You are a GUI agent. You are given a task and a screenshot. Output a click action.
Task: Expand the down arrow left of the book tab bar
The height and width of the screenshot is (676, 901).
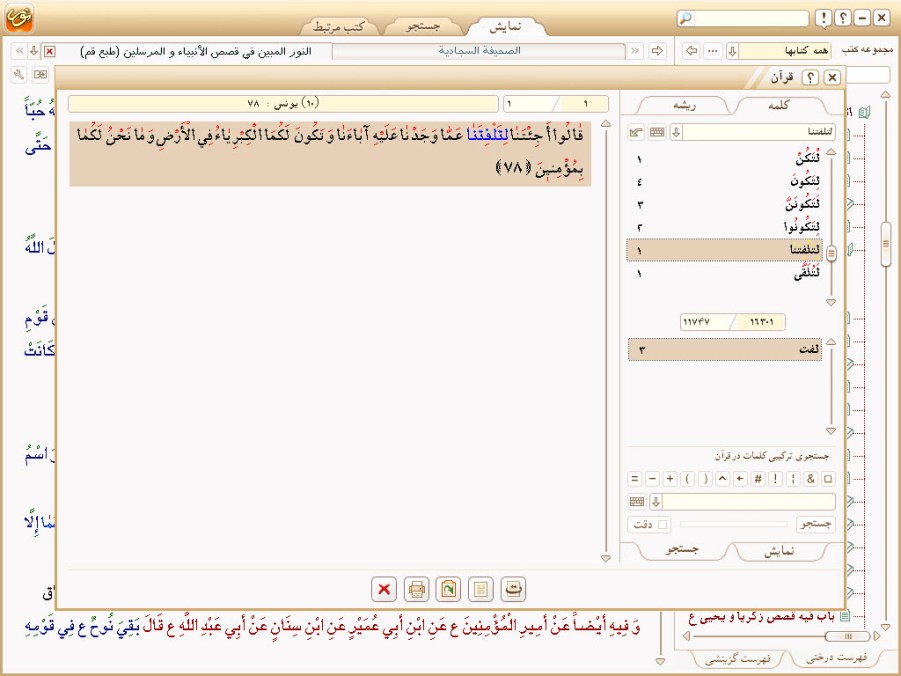[34, 51]
